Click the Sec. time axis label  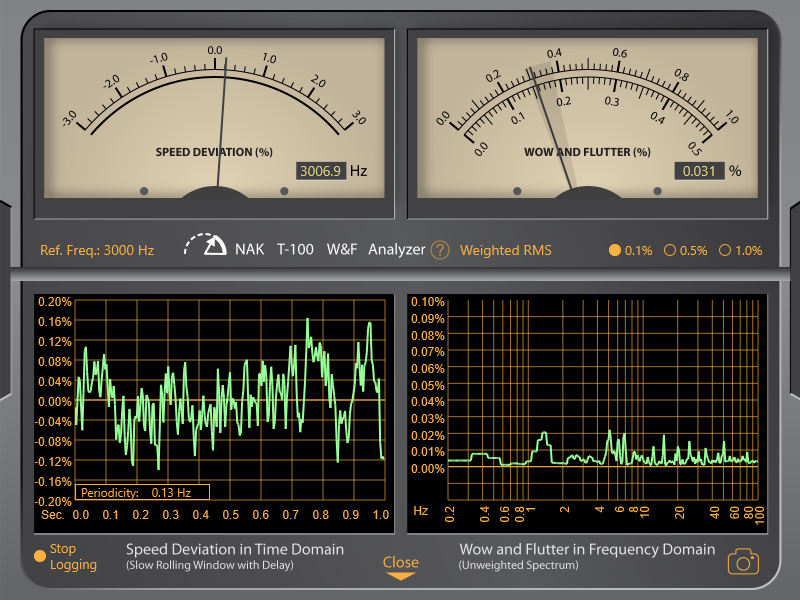click(53, 514)
